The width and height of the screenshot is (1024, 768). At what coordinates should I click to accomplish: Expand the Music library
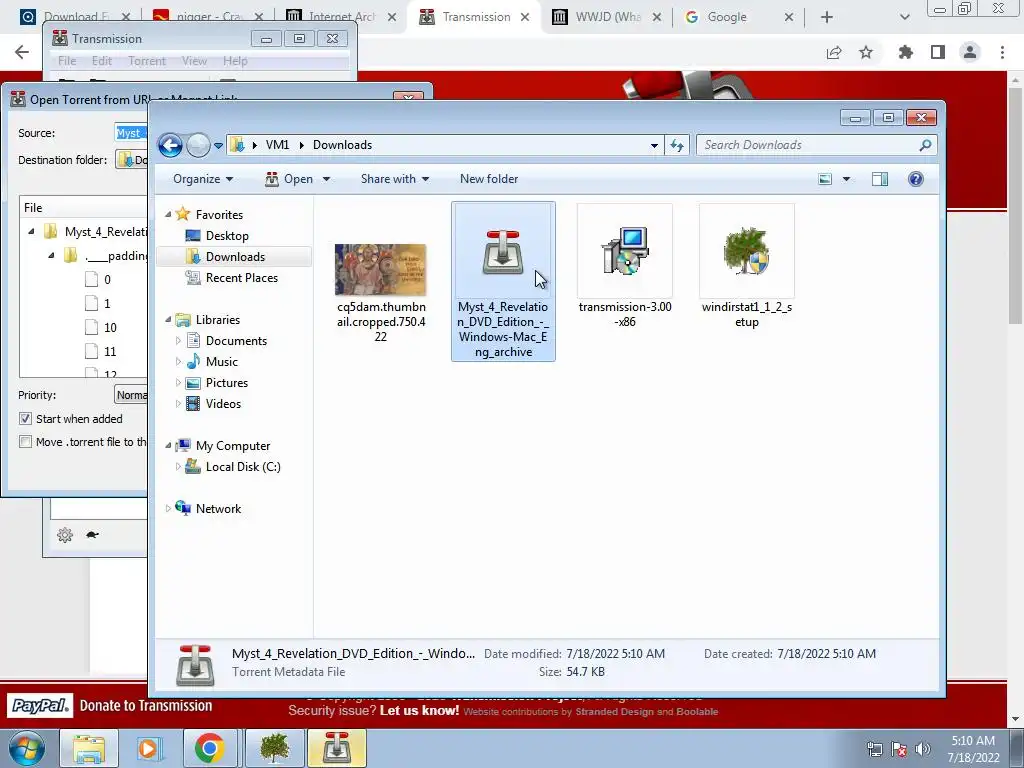pos(178,362)
